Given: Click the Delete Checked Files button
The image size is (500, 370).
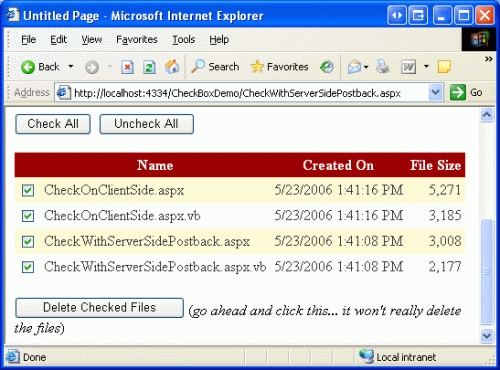Looking at the screenshot, I should [x=99, y=308].
